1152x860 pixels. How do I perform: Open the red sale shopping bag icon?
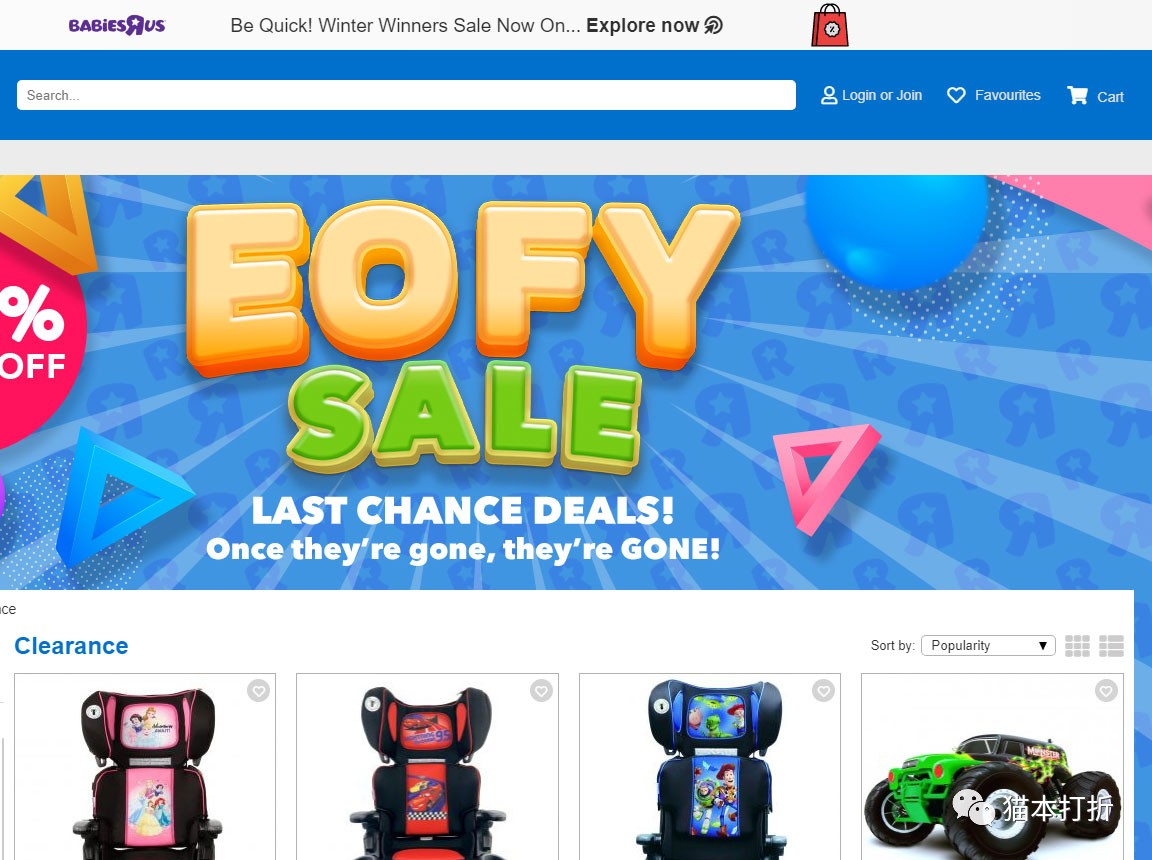pos(829,26)
